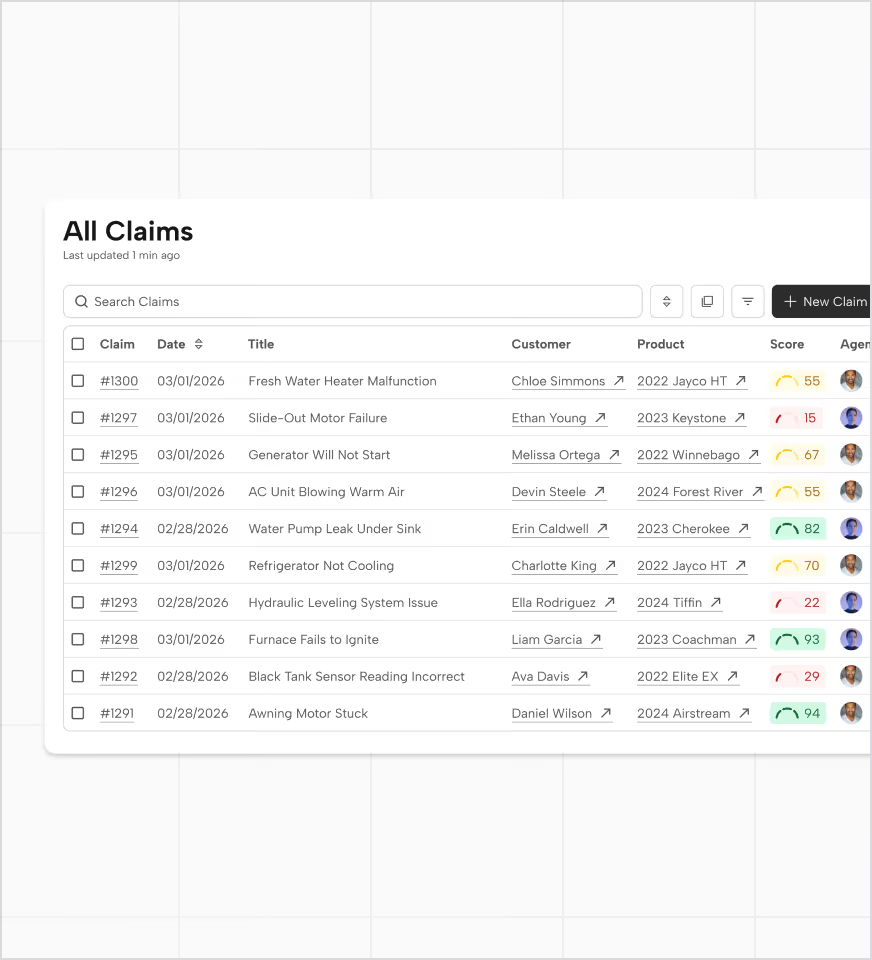The height and width of the screenshot is (960, 872).
Task: Click score badge 94 on Awning row
Action: pos(798,713)
